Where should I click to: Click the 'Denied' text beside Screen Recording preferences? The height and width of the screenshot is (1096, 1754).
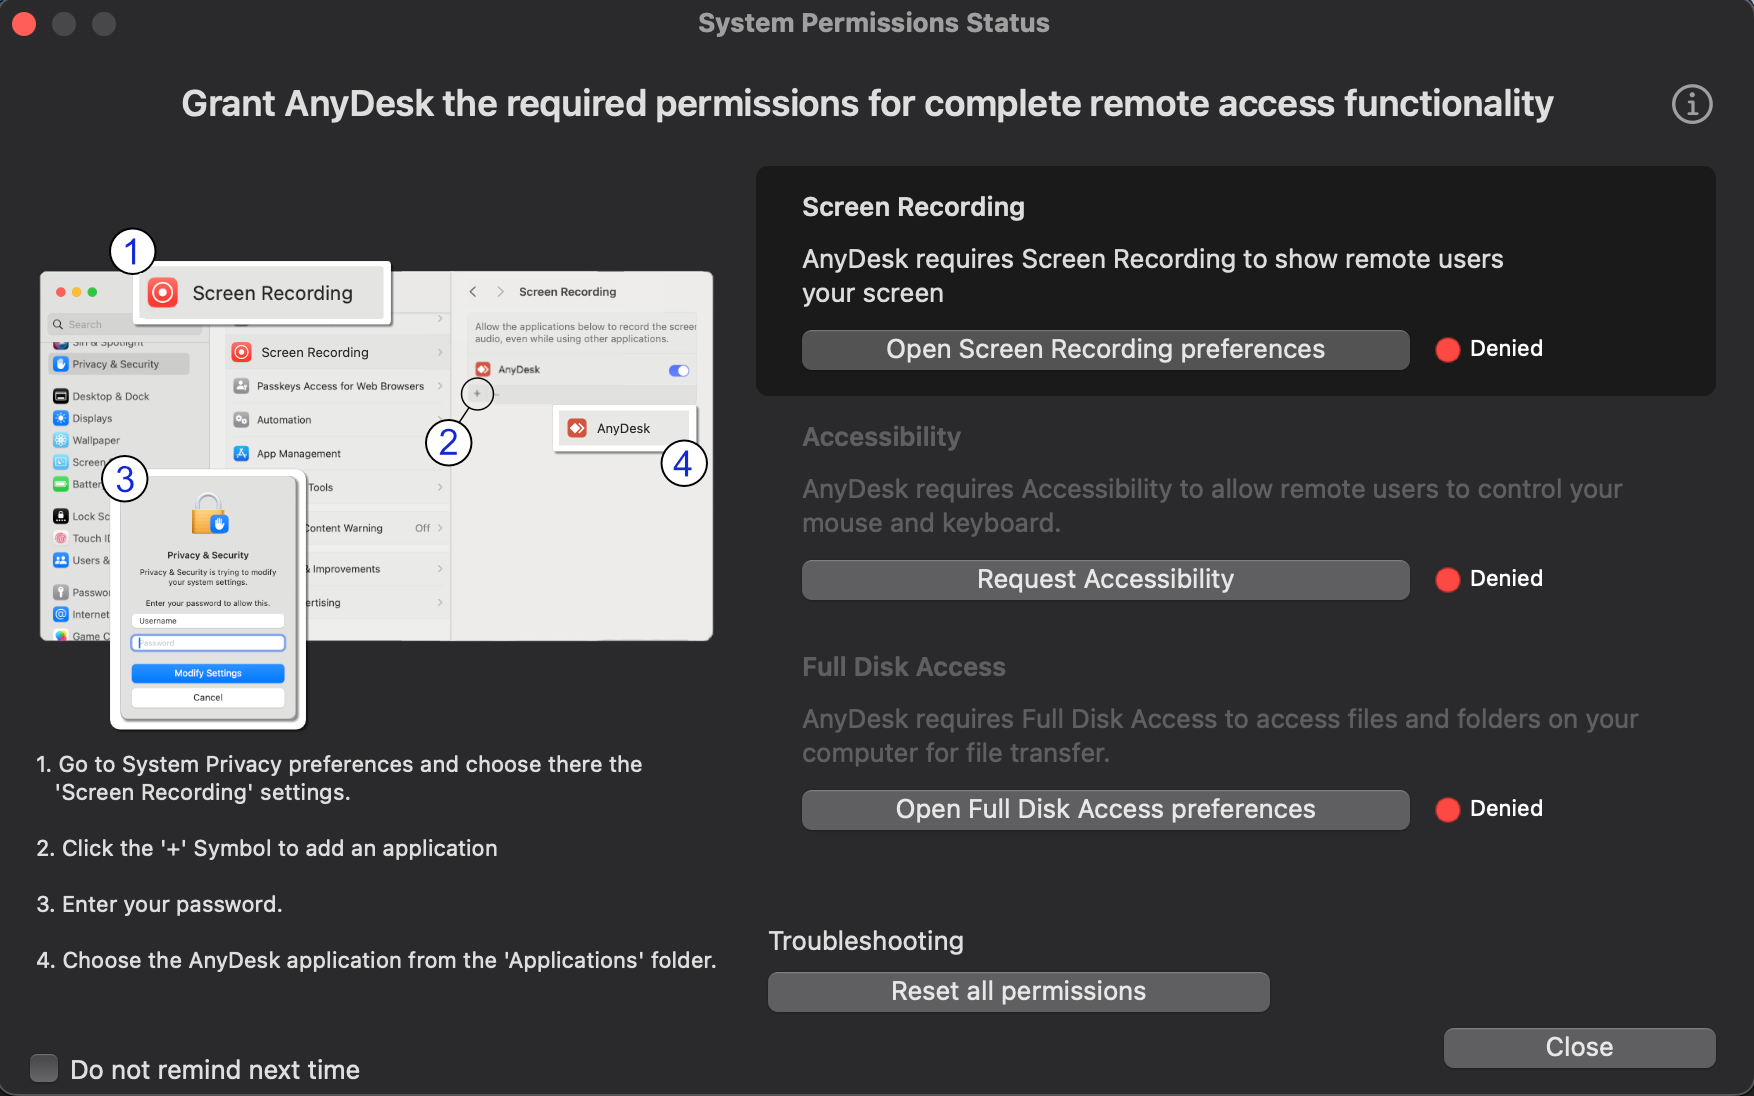[x=1506, y=349]
